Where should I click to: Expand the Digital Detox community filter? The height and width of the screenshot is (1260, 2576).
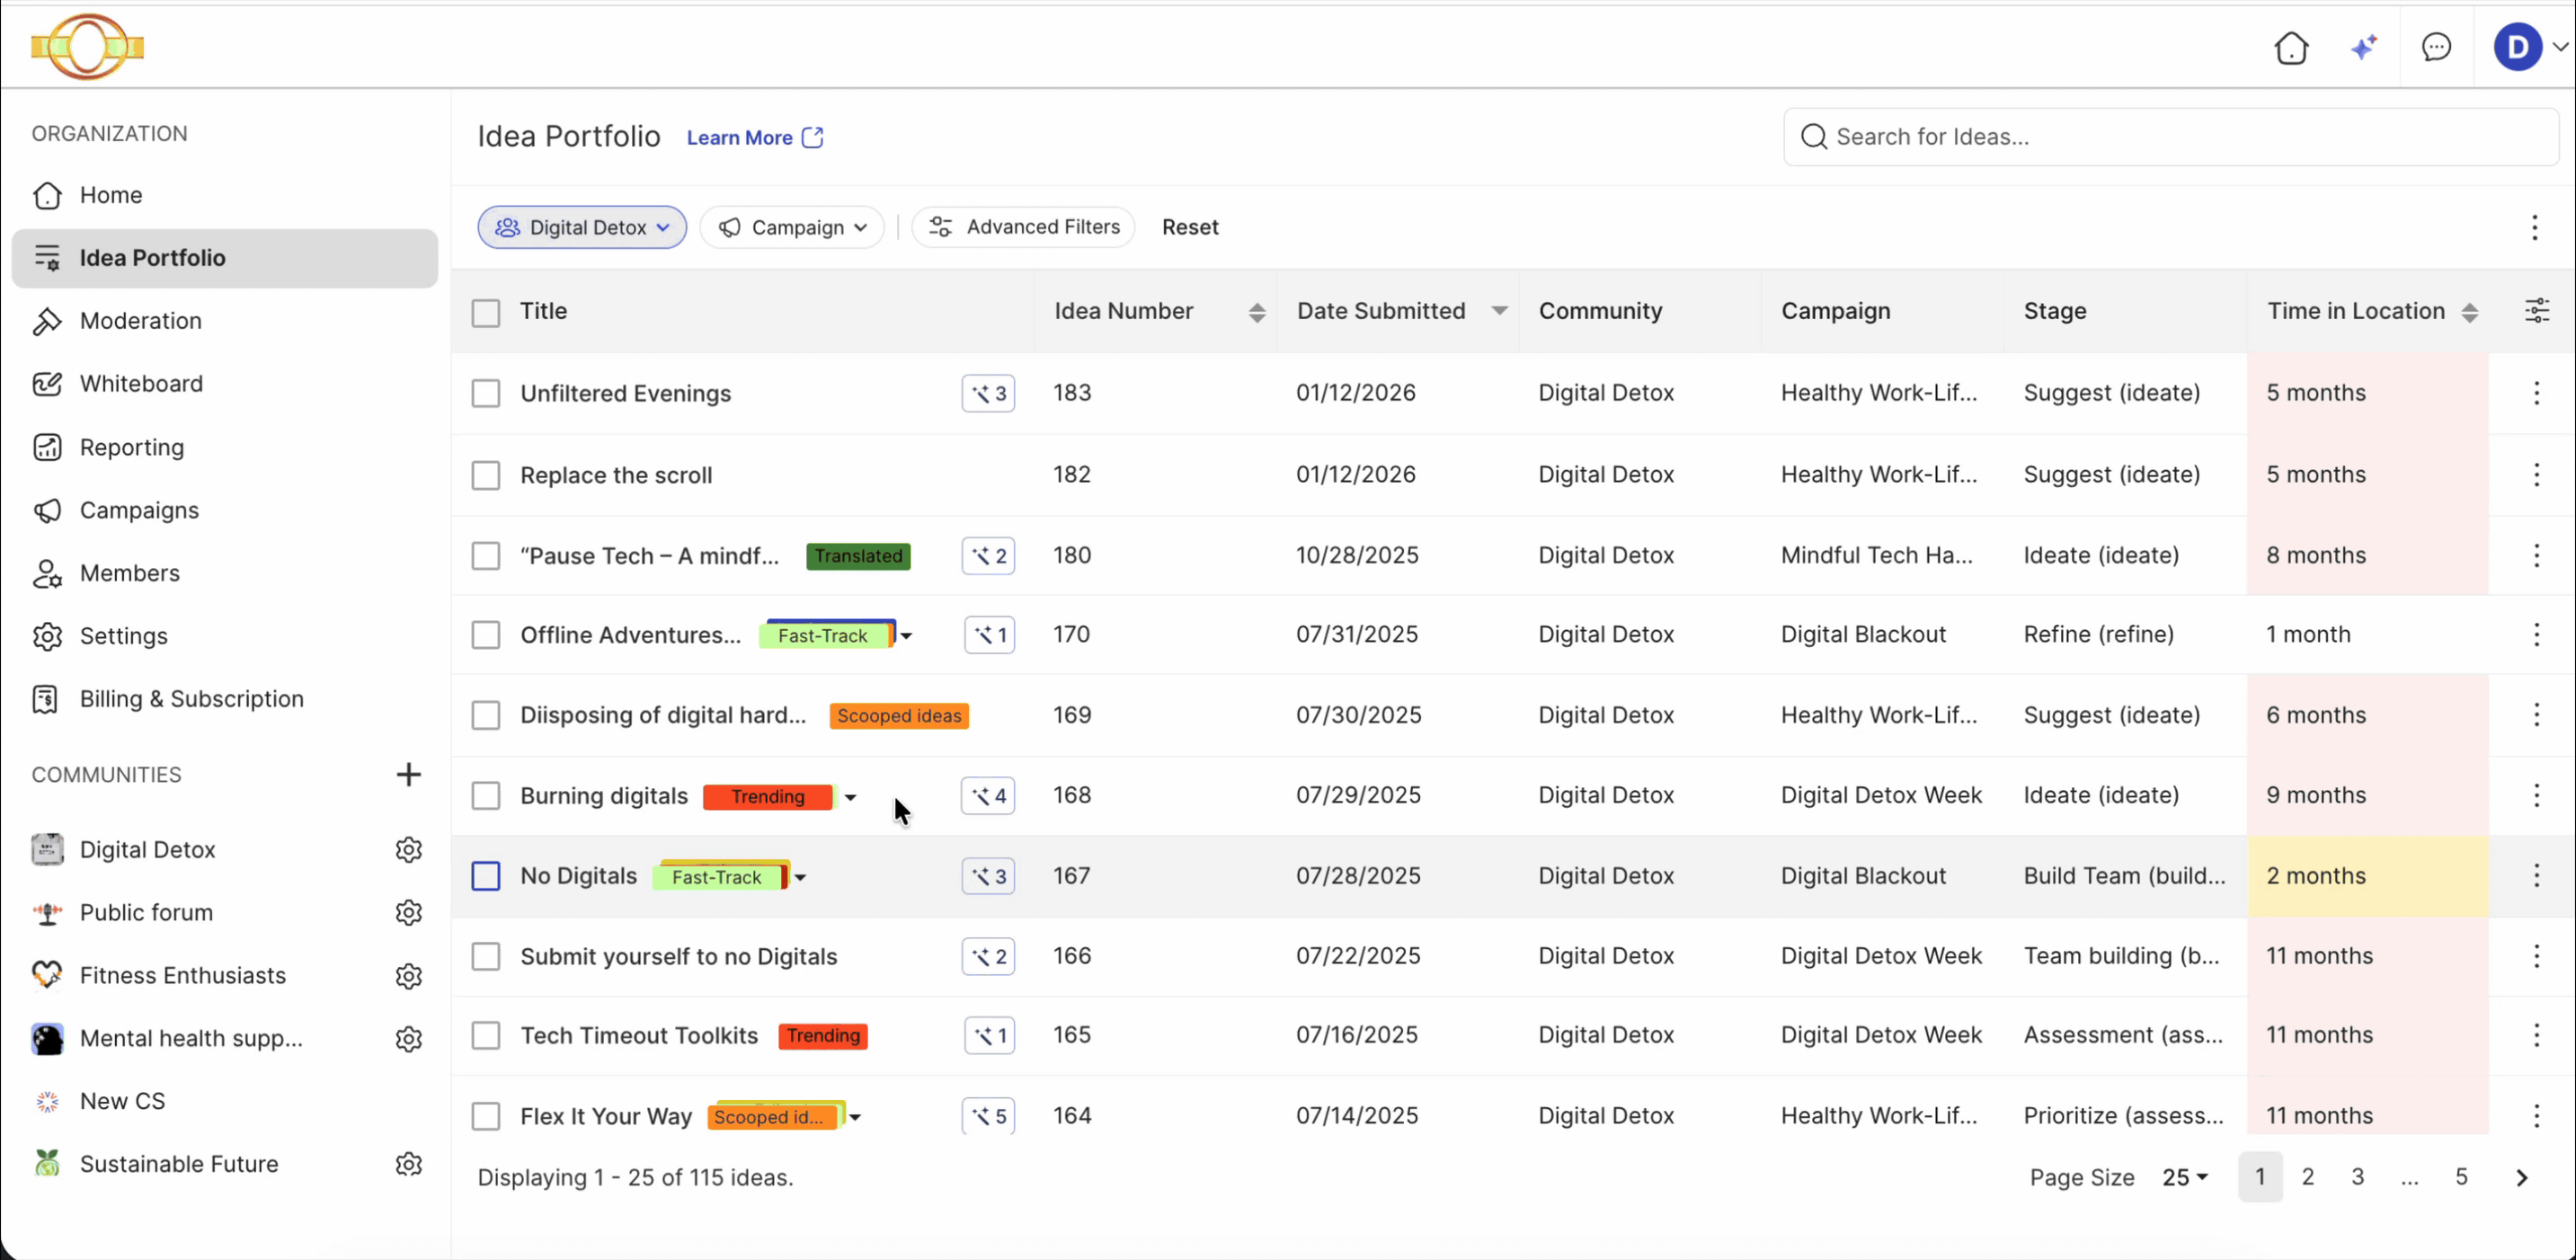click(x=582, y=227)
